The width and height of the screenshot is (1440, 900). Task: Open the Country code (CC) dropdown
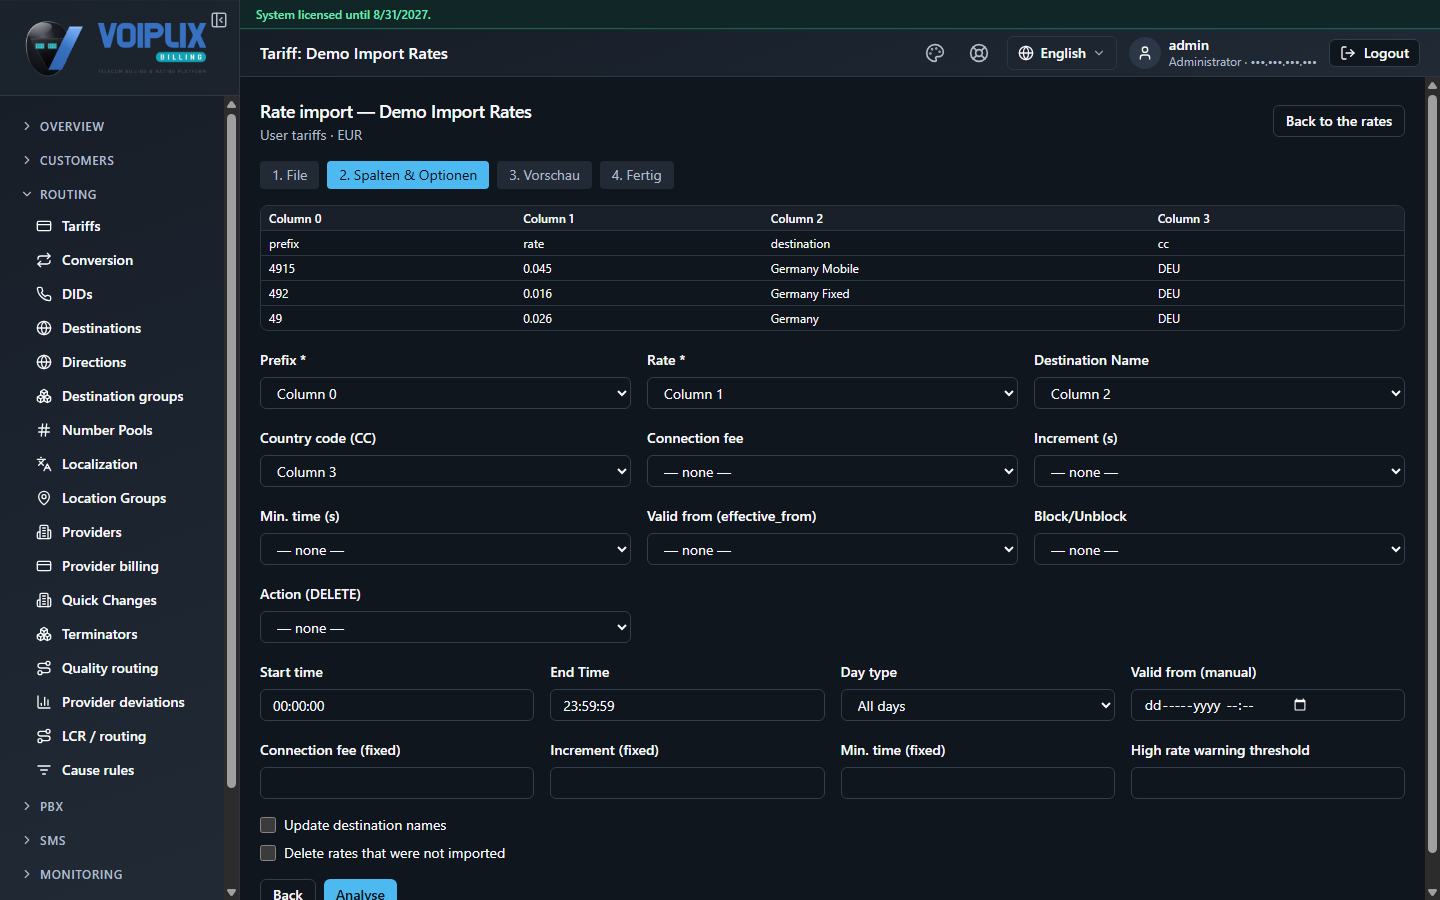click(x=445, y=471)
